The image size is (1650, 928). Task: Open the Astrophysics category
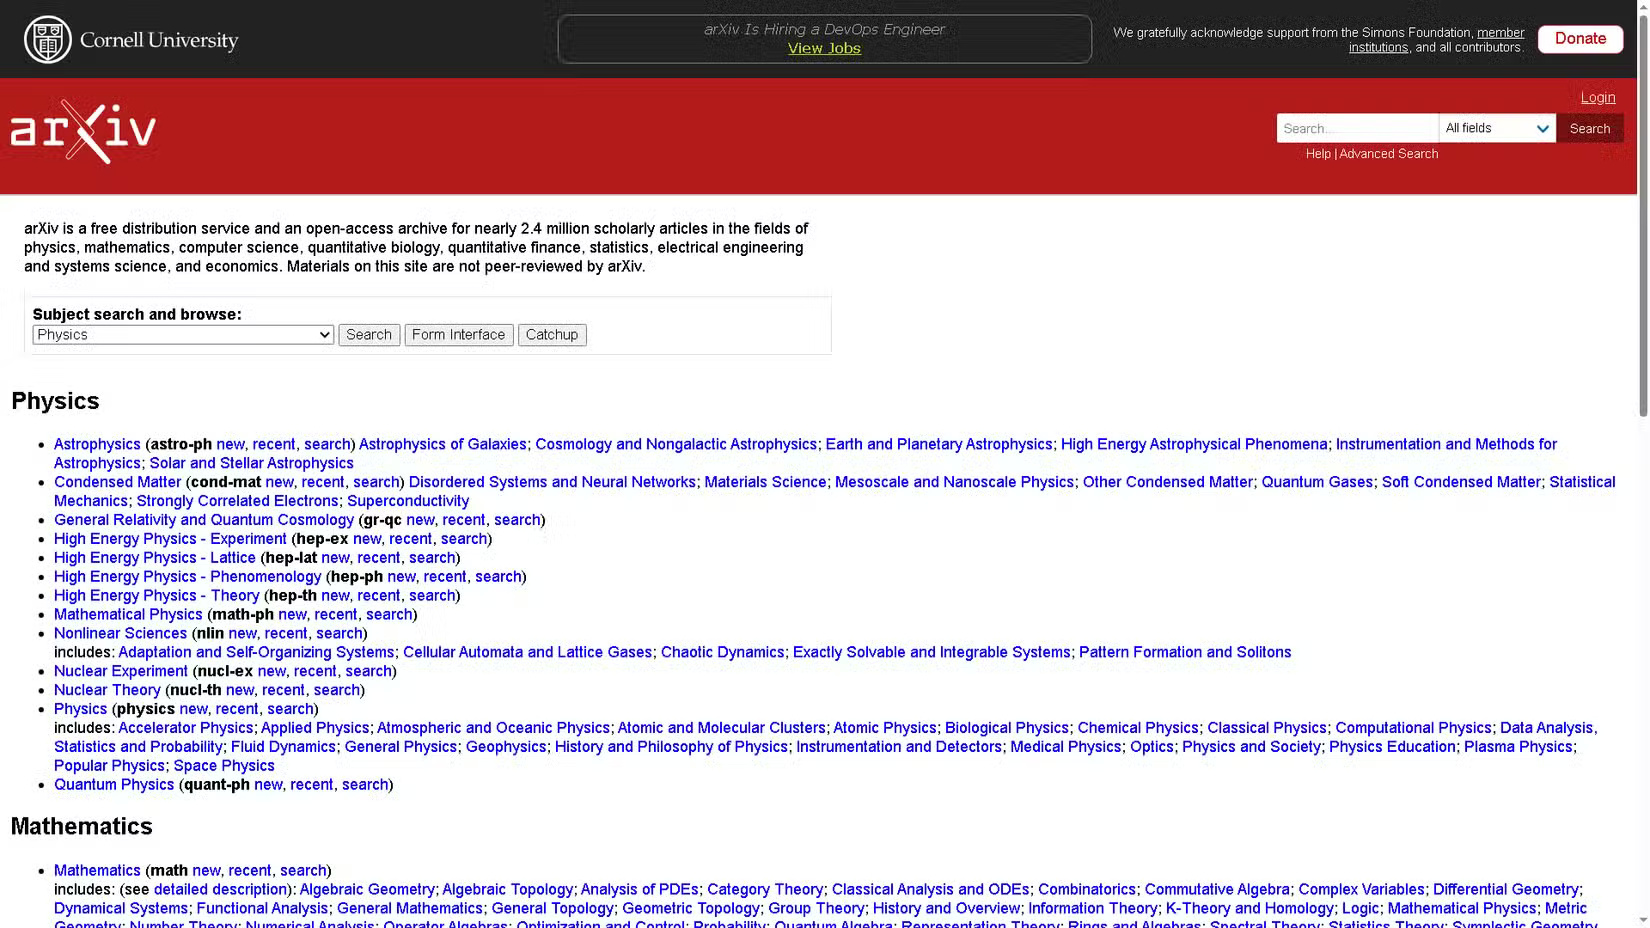(x=96, y=444)
